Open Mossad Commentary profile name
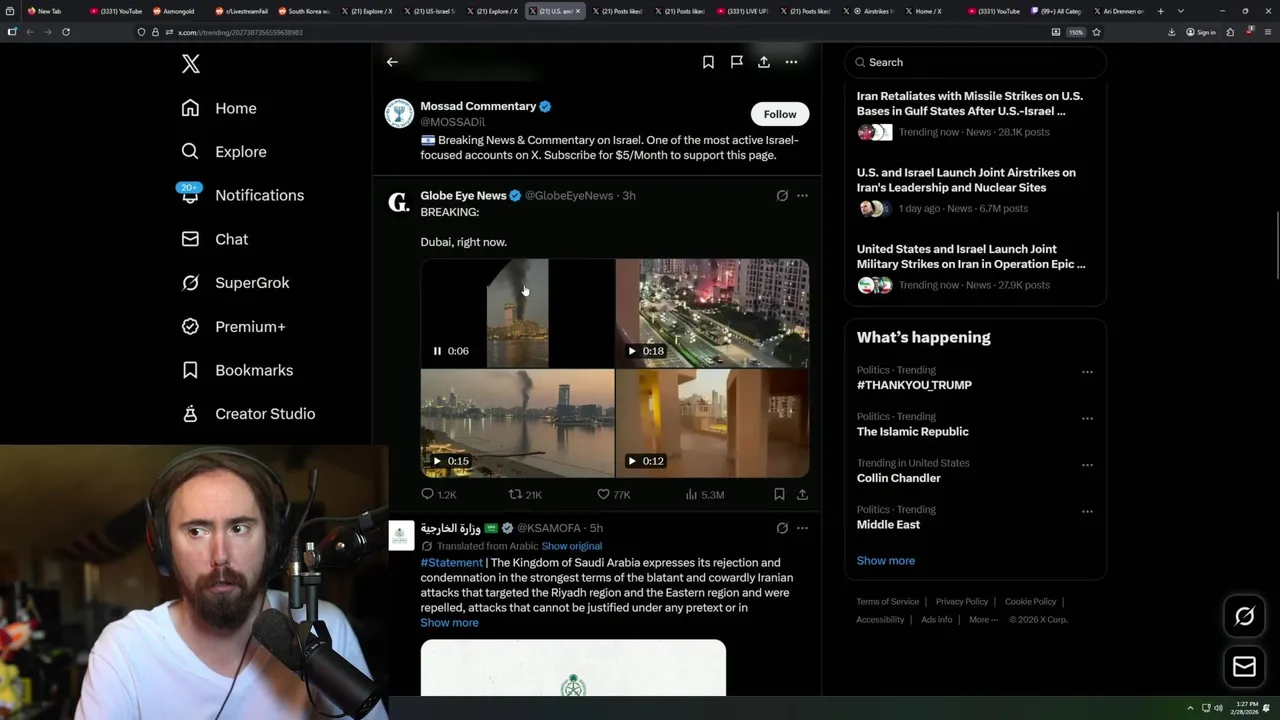Viewport: 1280px width, 720px height. (478, 106)
